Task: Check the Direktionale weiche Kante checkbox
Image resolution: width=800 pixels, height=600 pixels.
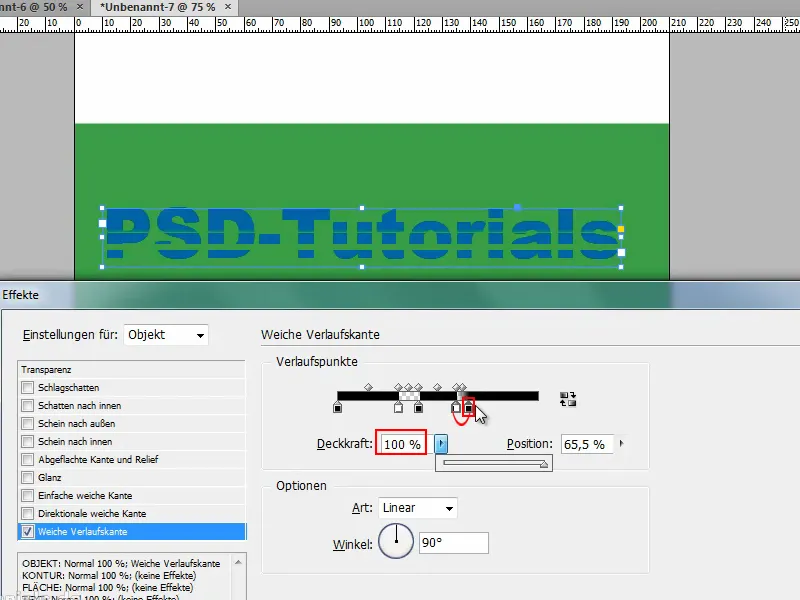Action: (x=28, y=513)
